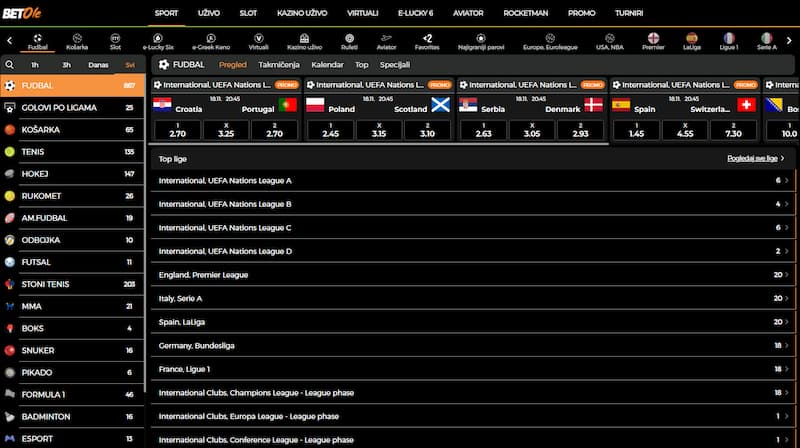Pick Croatia win odds 2.70
800x448 pixels.
coord(178,130)
